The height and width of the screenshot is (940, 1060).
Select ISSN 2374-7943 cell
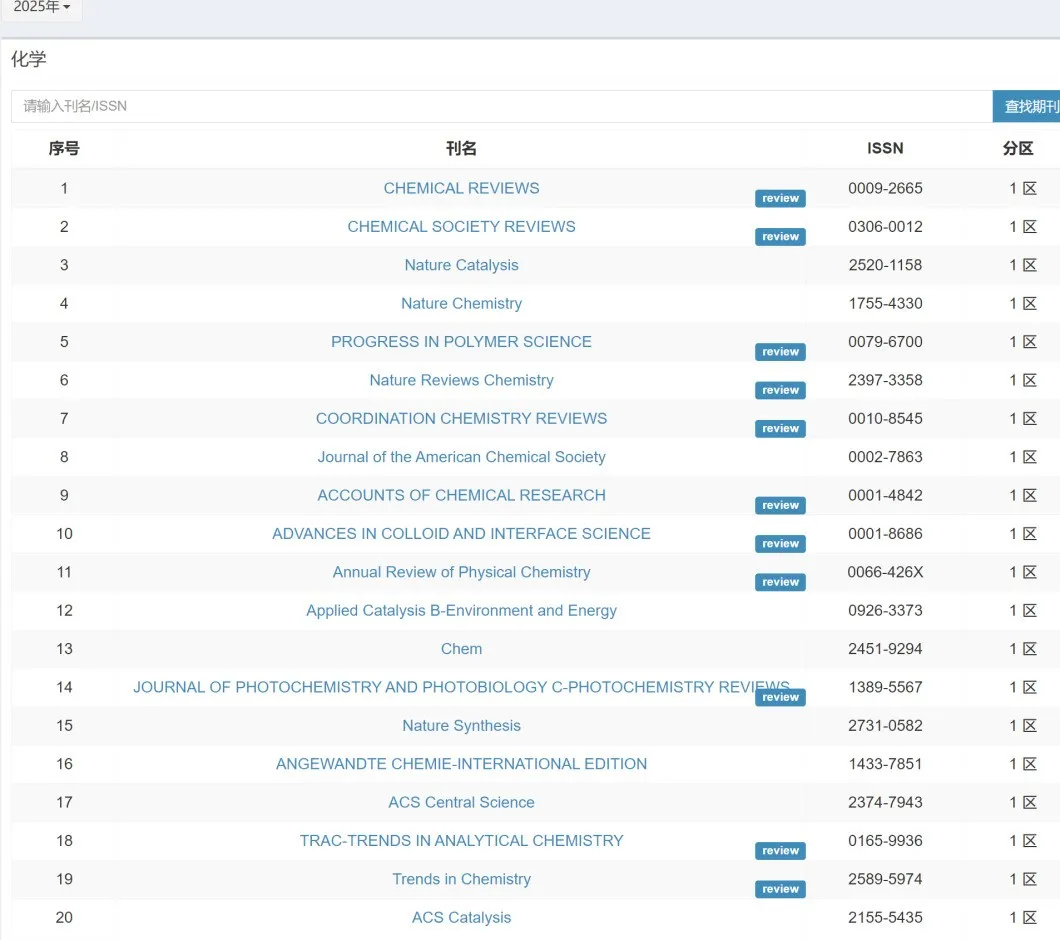click(x=885, y=802)
